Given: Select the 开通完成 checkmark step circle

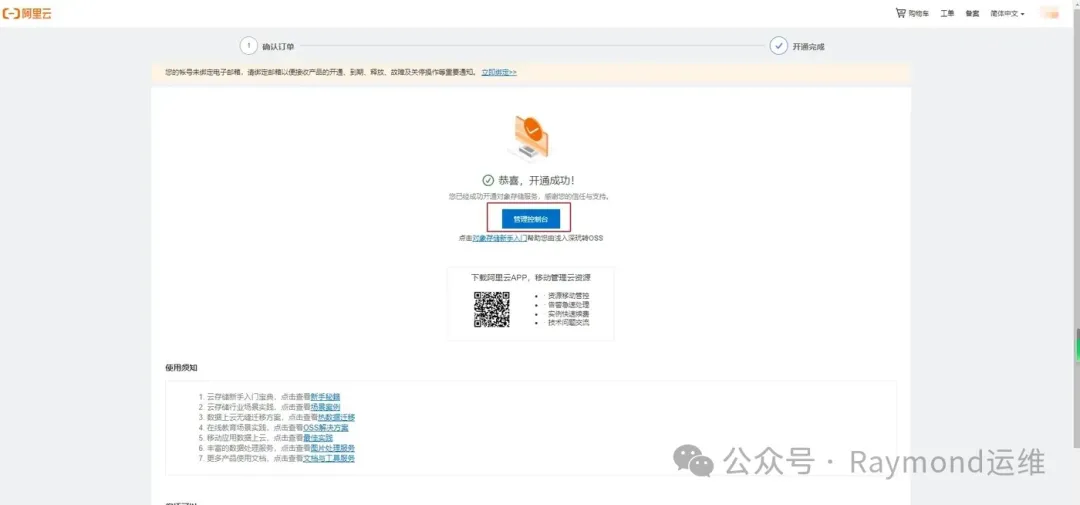Looking at the screenshot, I should point(778,46).
